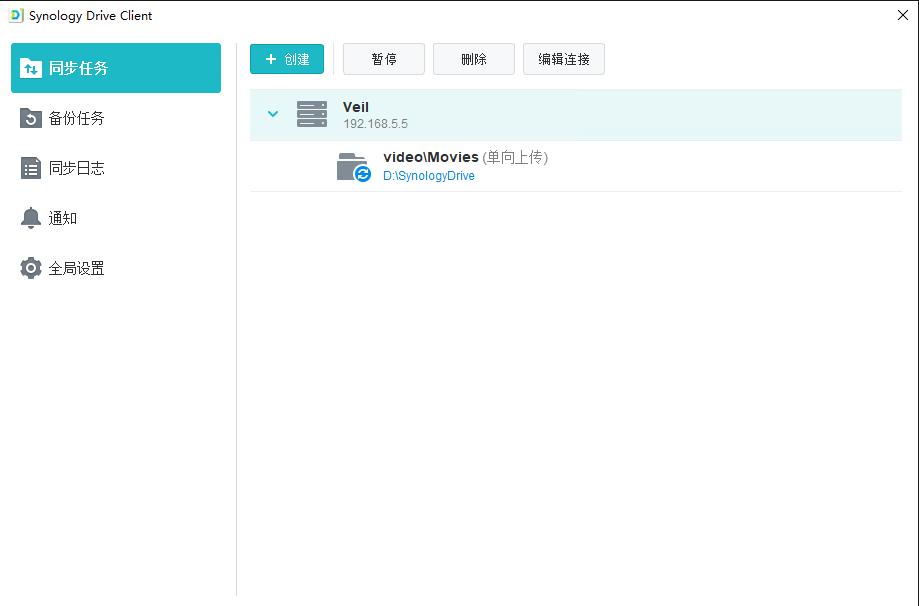Collapse the Veil server chevron
The width and height of the screenshot is (919, 606).
(x=273, y=114)
